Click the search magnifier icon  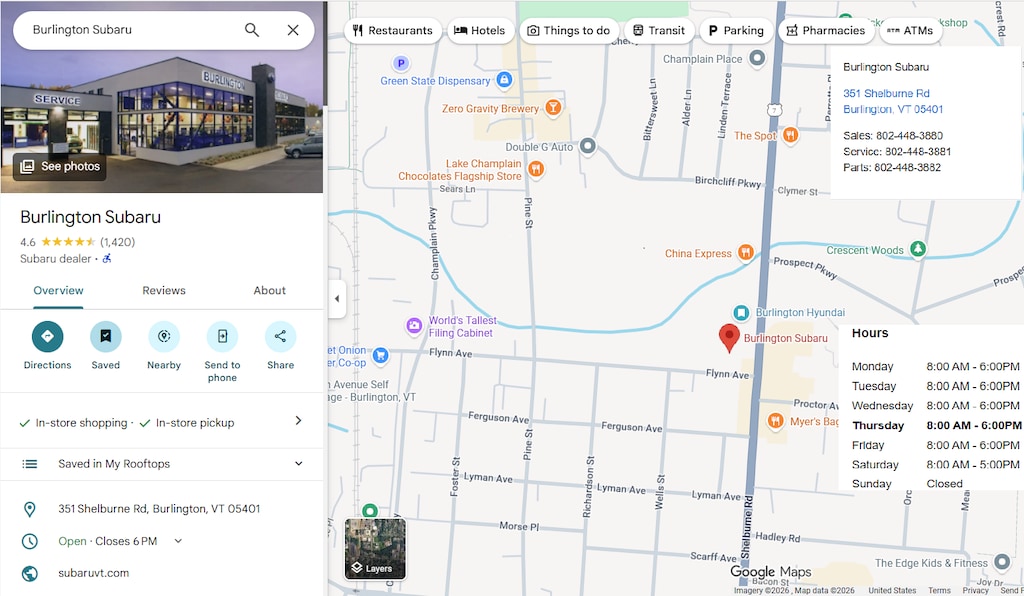click(x=252, y=30)
